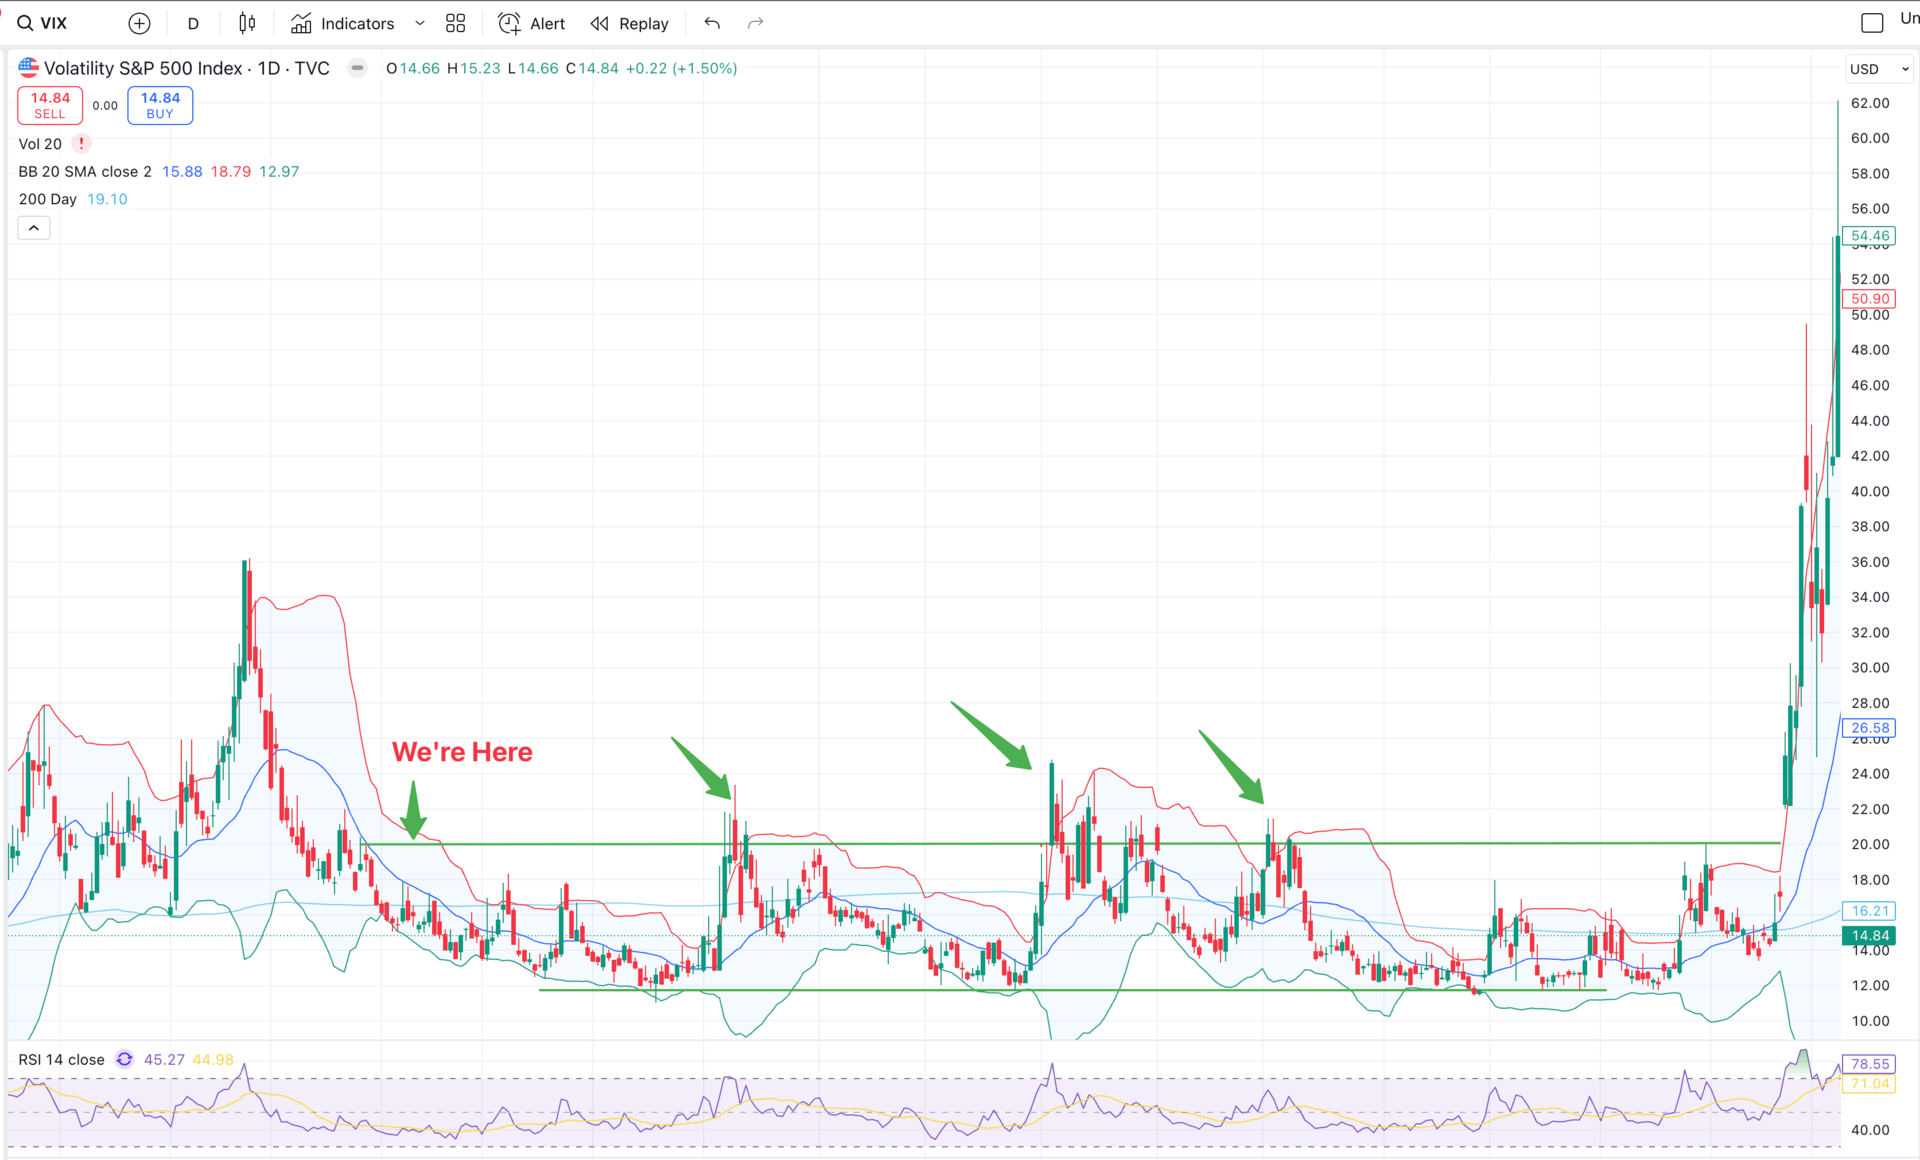Click the 14.84 BUY button

point(160,105)
